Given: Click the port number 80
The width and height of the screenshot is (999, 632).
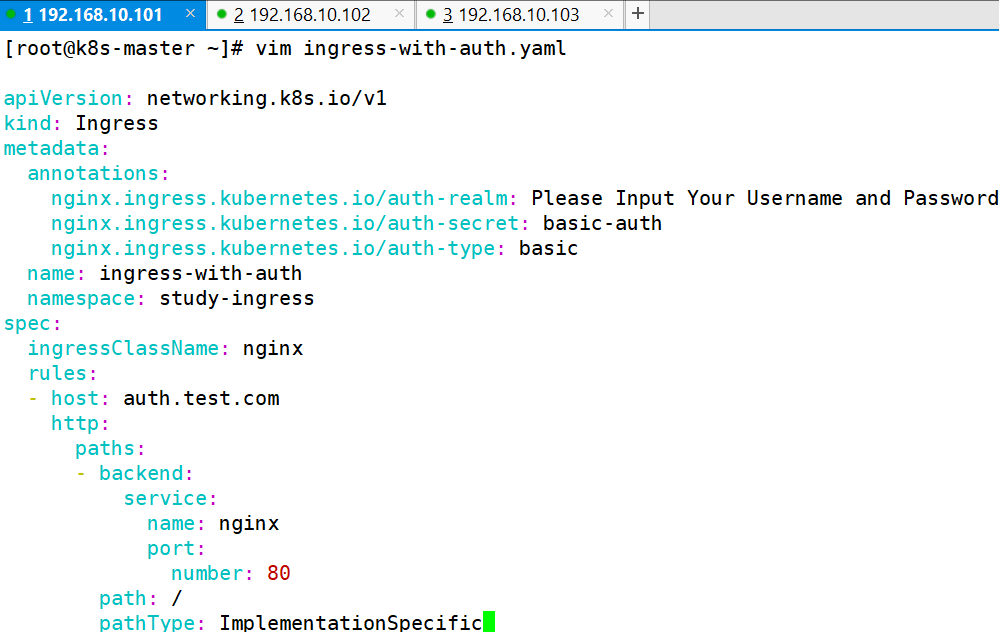Looking at the screenshot, I should [278, 573].
